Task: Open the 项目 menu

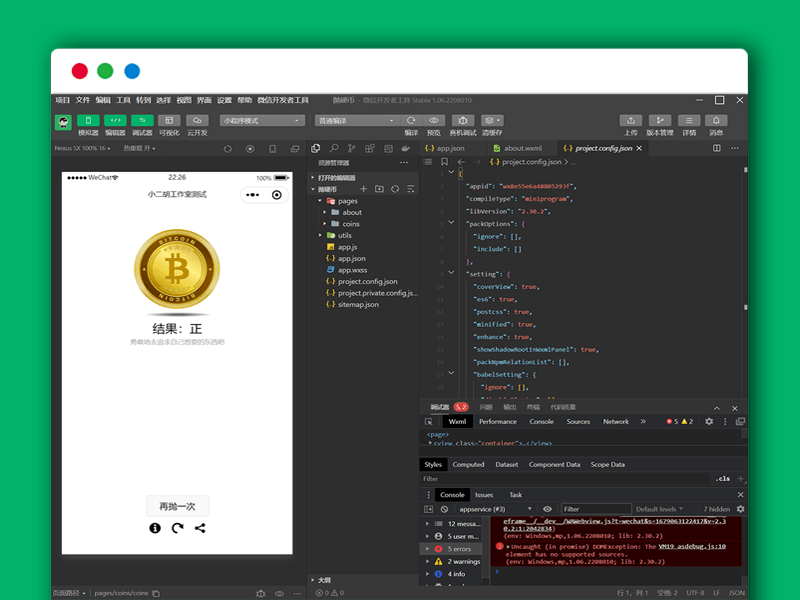Action: point(62,100)
